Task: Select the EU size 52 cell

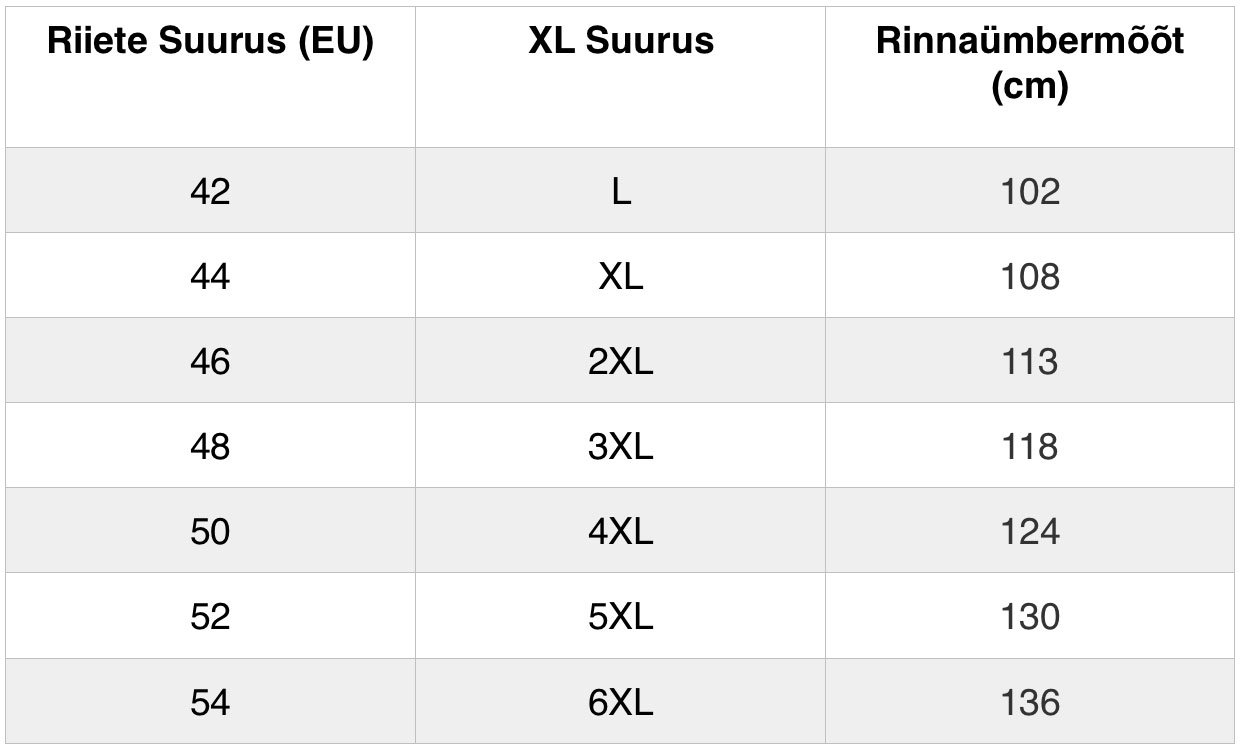Action: pyautogui.click(x=210, y=616)
